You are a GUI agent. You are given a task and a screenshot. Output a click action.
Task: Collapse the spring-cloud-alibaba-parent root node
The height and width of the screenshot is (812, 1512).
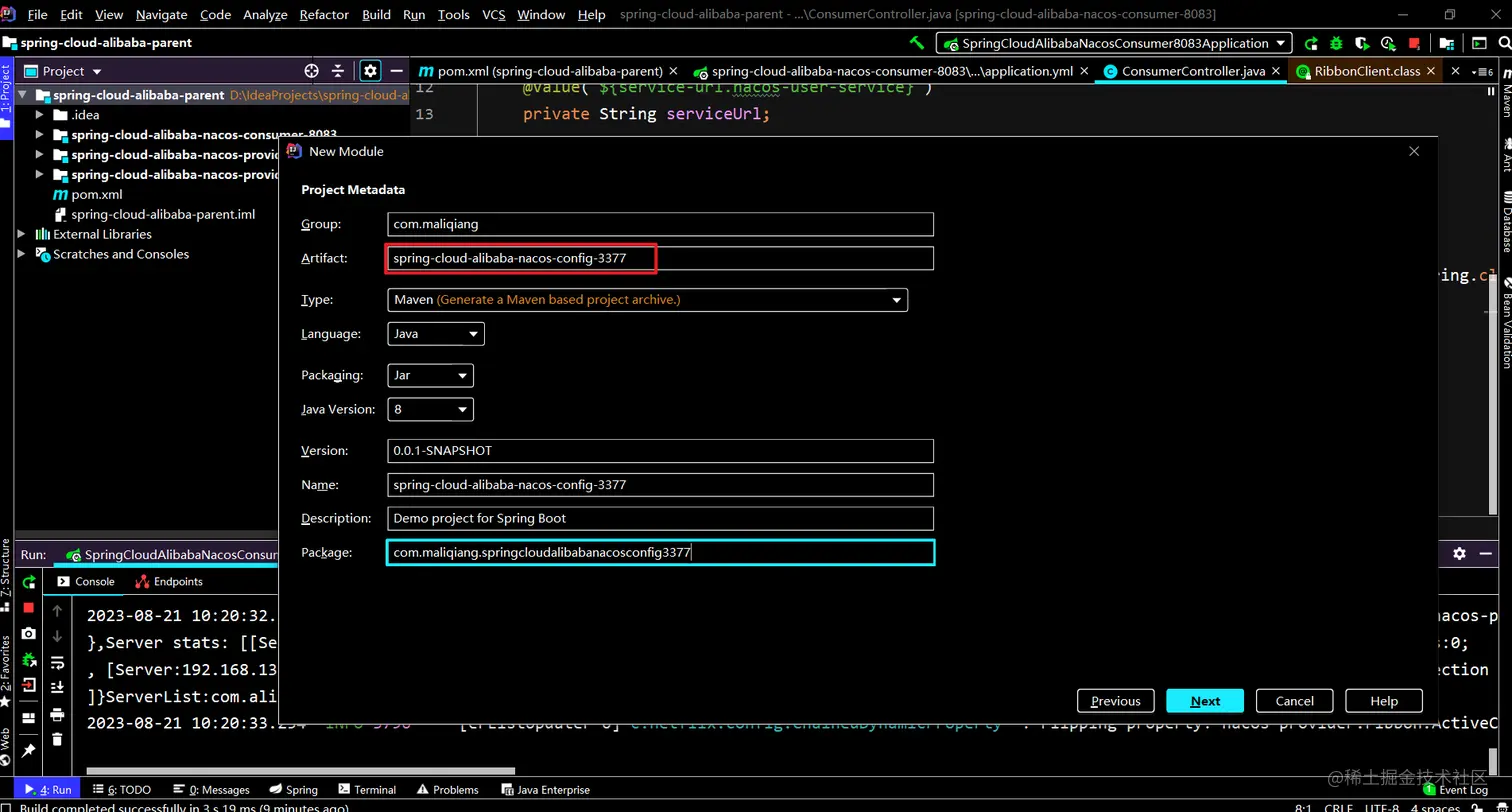[21, 95]
